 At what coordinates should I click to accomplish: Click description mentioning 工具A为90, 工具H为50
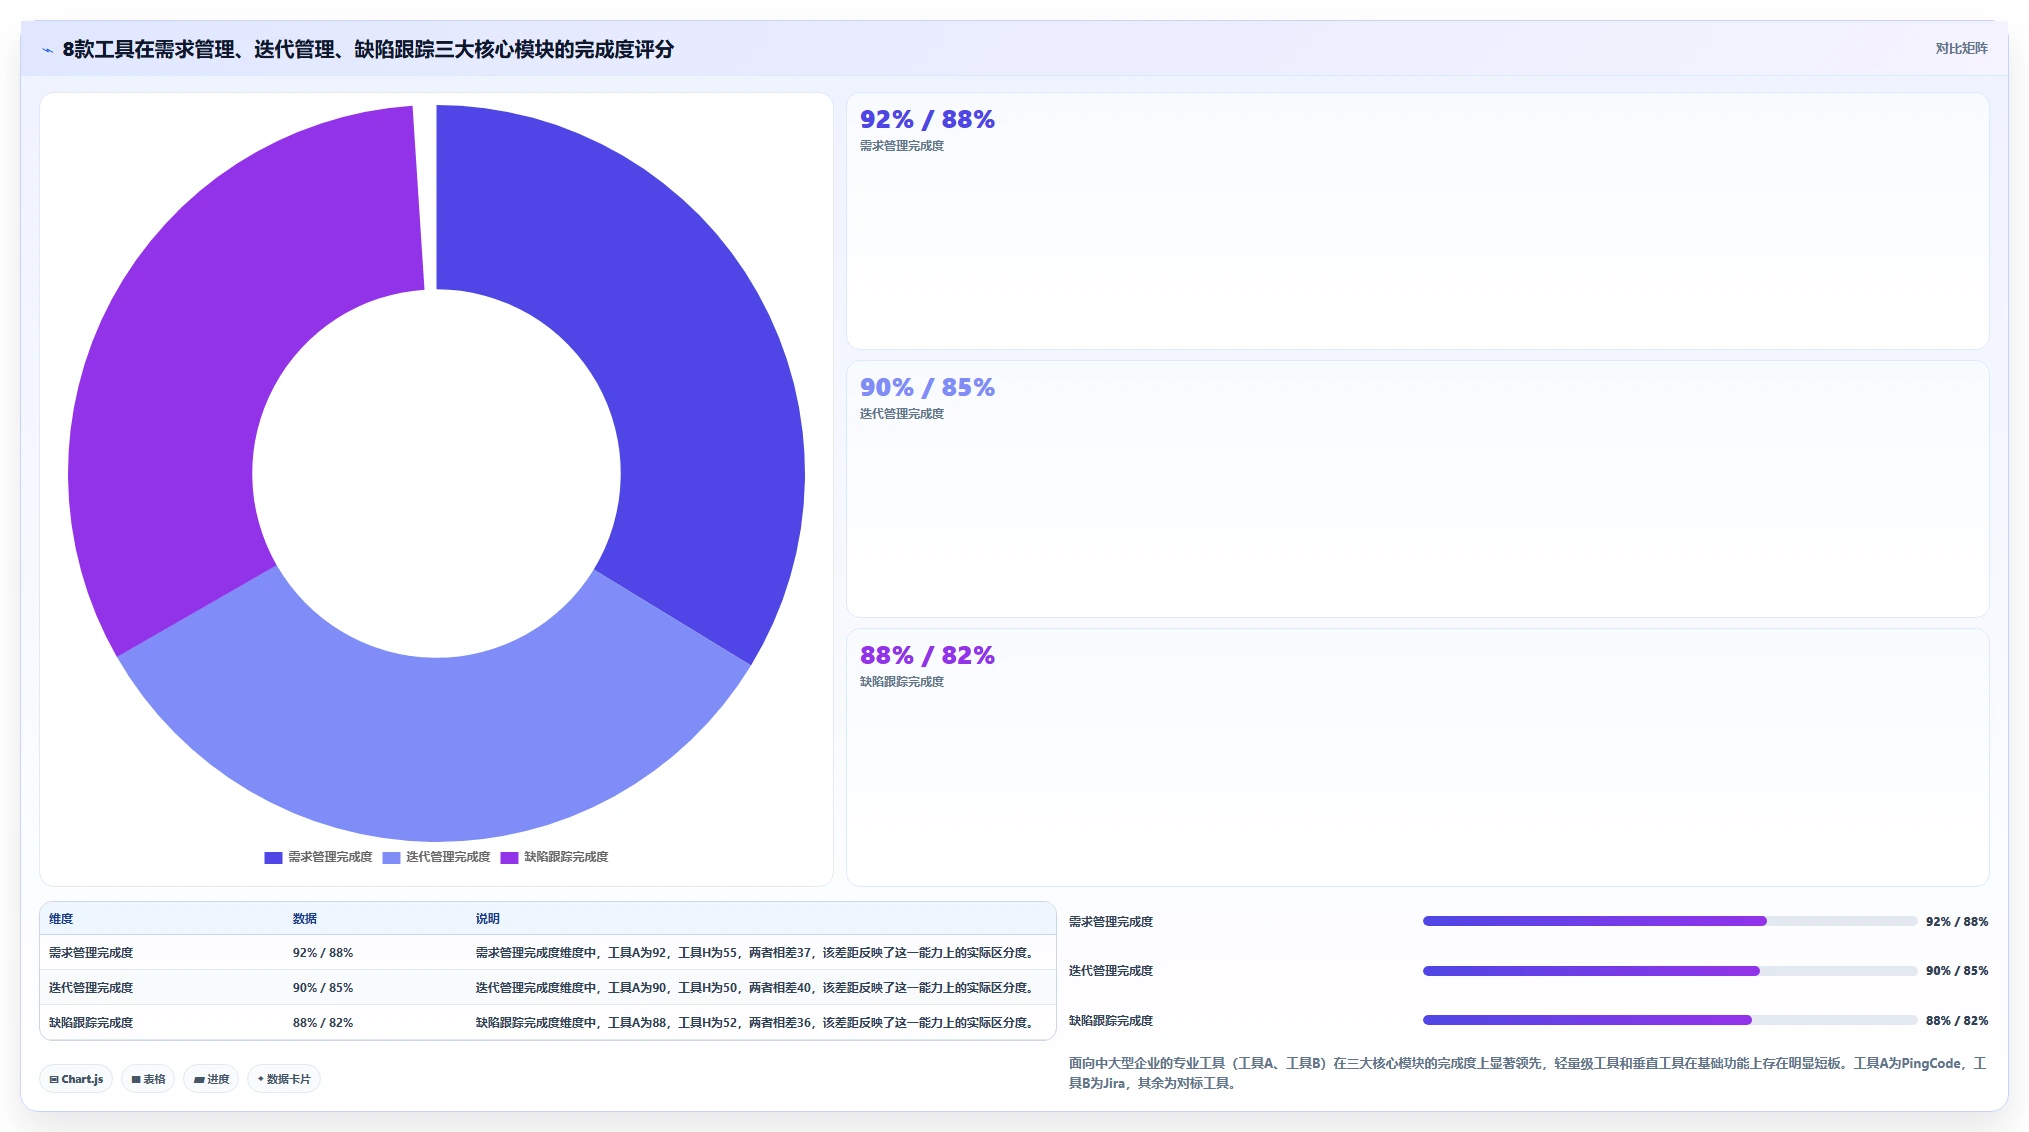point(757,988)
